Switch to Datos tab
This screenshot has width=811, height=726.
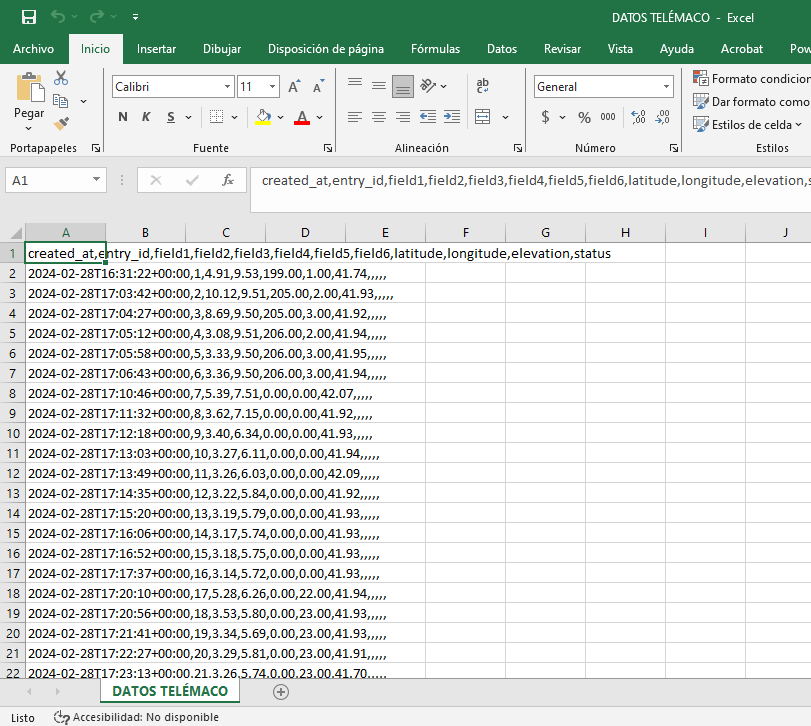(502, 49)
